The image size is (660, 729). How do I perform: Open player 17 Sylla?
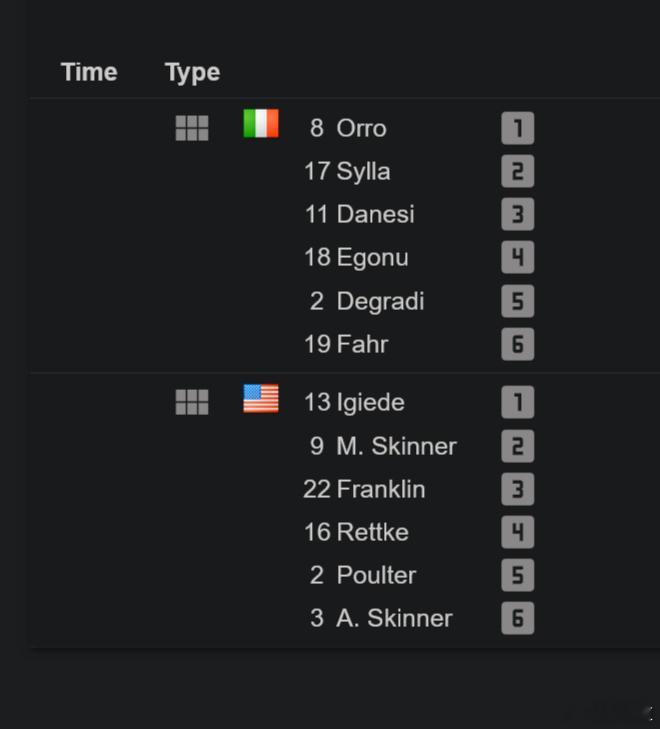pos(347,171)
